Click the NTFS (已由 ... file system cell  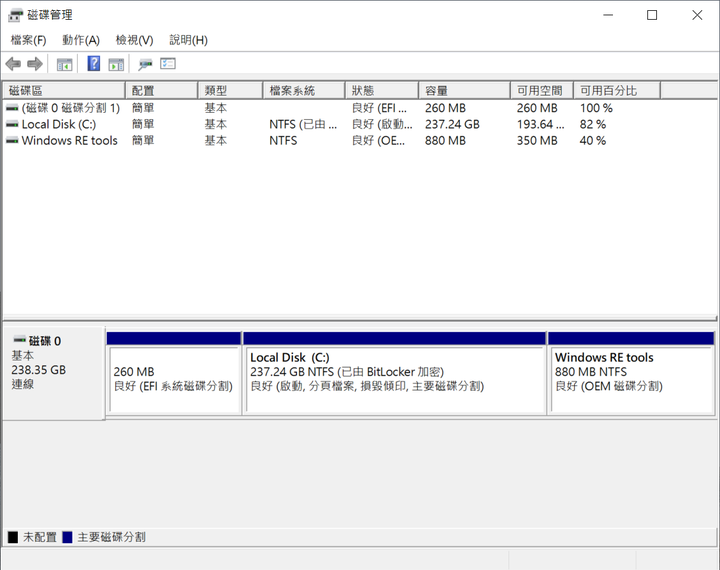303,124
